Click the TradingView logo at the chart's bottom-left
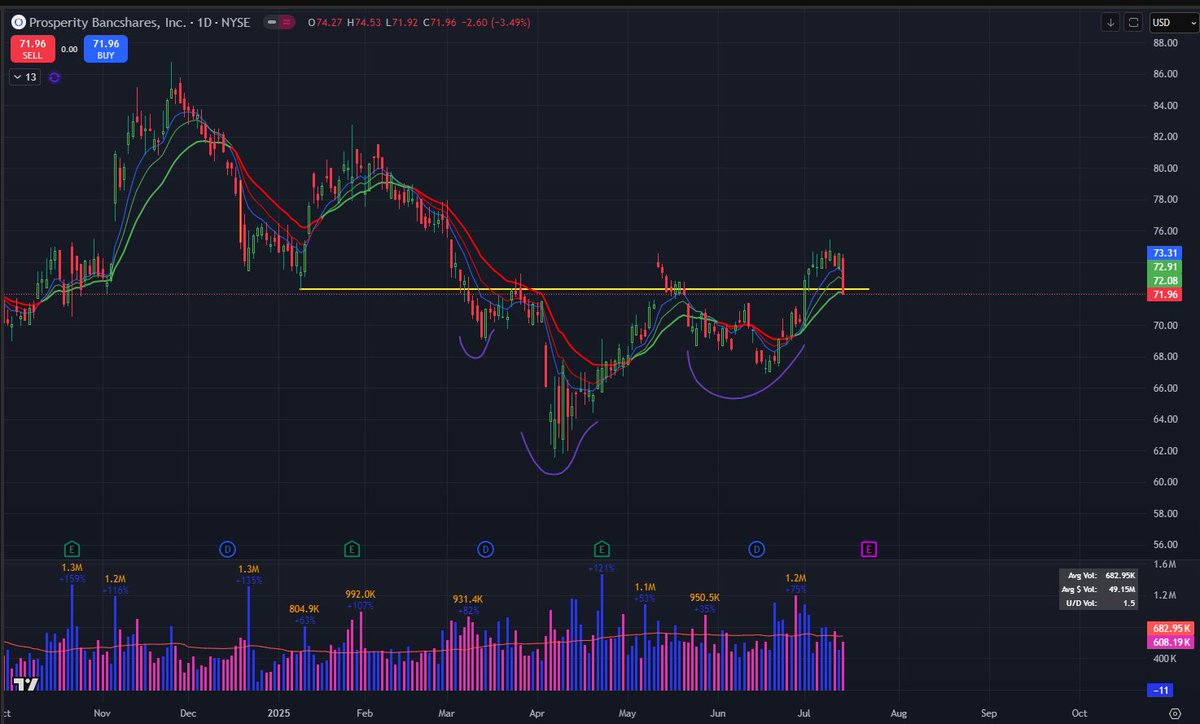The width and height of the screenshot is (1200, 724). (x=26, y=685)
